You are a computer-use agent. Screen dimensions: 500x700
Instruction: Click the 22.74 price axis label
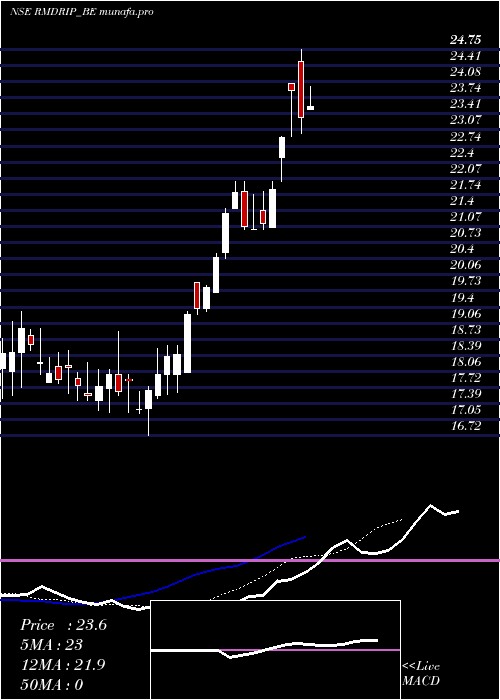[466, 137]
